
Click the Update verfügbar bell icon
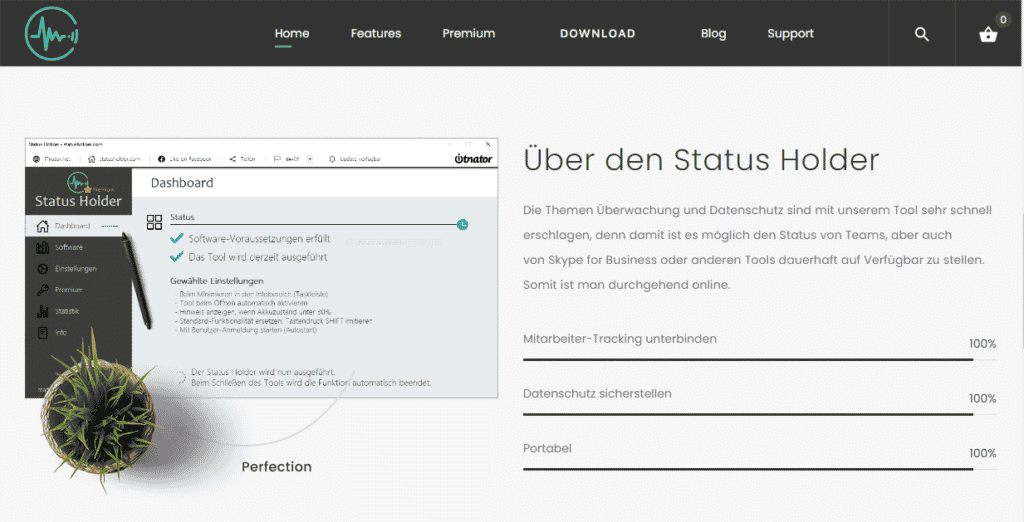pyautogui.click(x=332, y=159)
